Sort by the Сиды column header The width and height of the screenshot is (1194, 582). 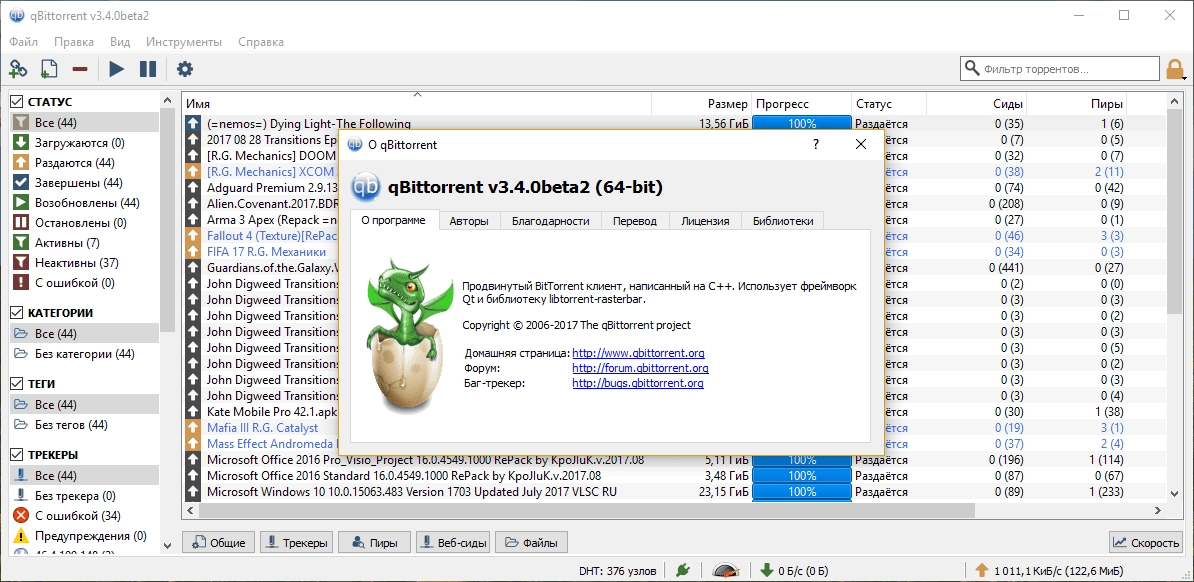[977, 104]
